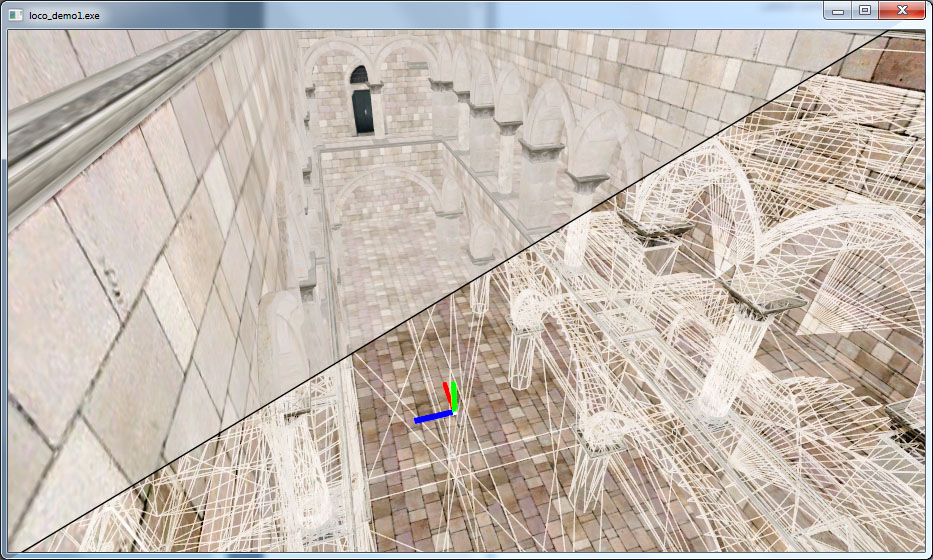The image size is (933, 560).
Task: Close the loco_demo1.exe window
Action: [902, 10]
